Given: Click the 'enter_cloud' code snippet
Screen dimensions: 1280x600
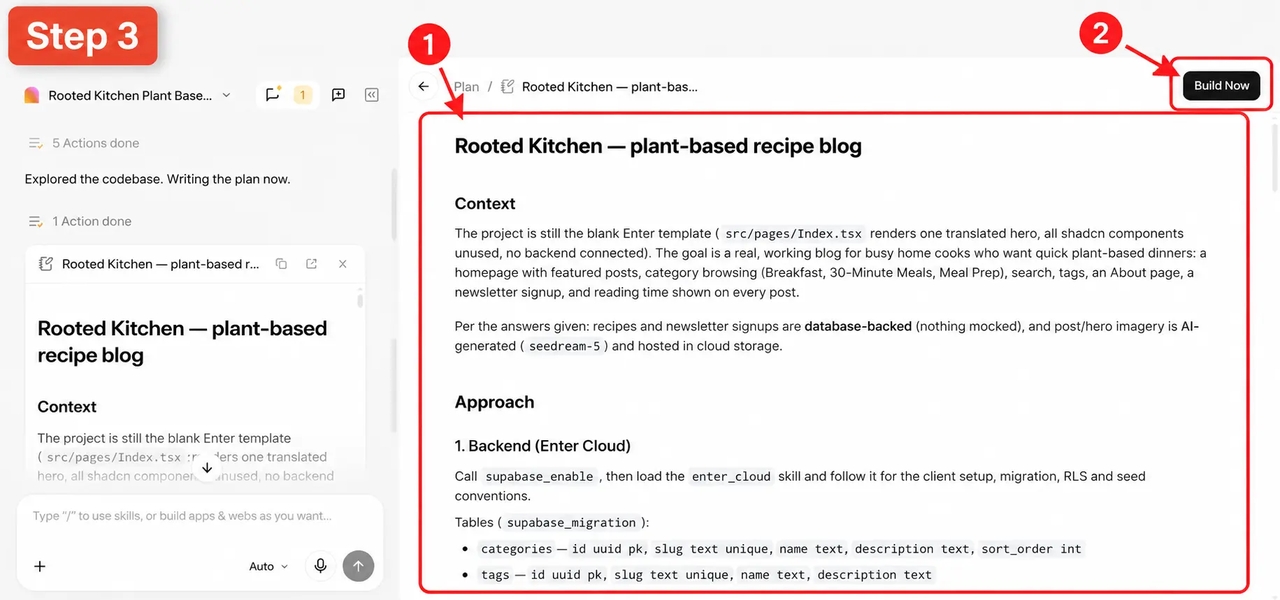Looking at the screenshot, I should coord(731,476).
